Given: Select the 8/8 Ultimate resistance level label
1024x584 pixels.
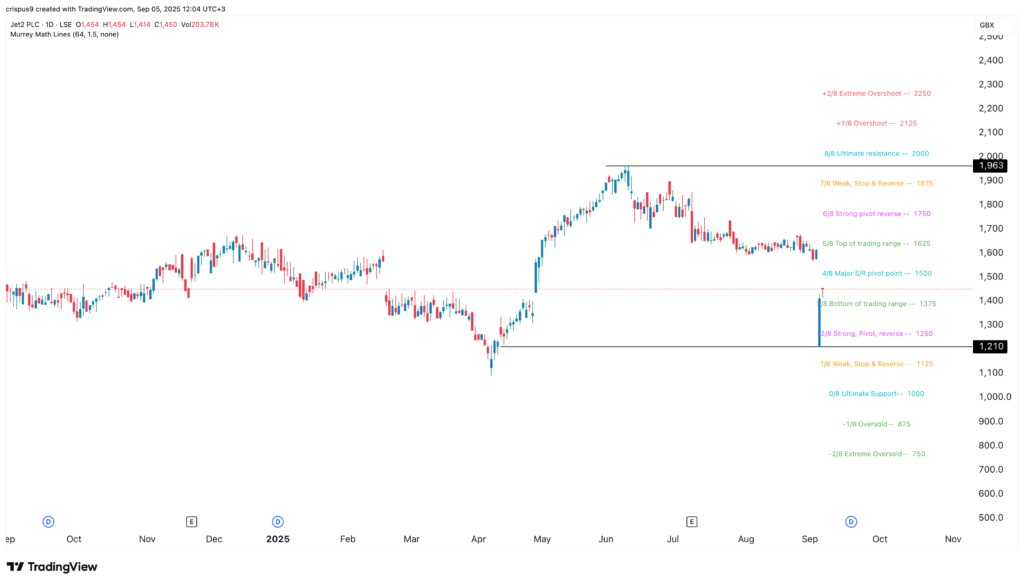Looking at the screenshot, I should [877, 154].
